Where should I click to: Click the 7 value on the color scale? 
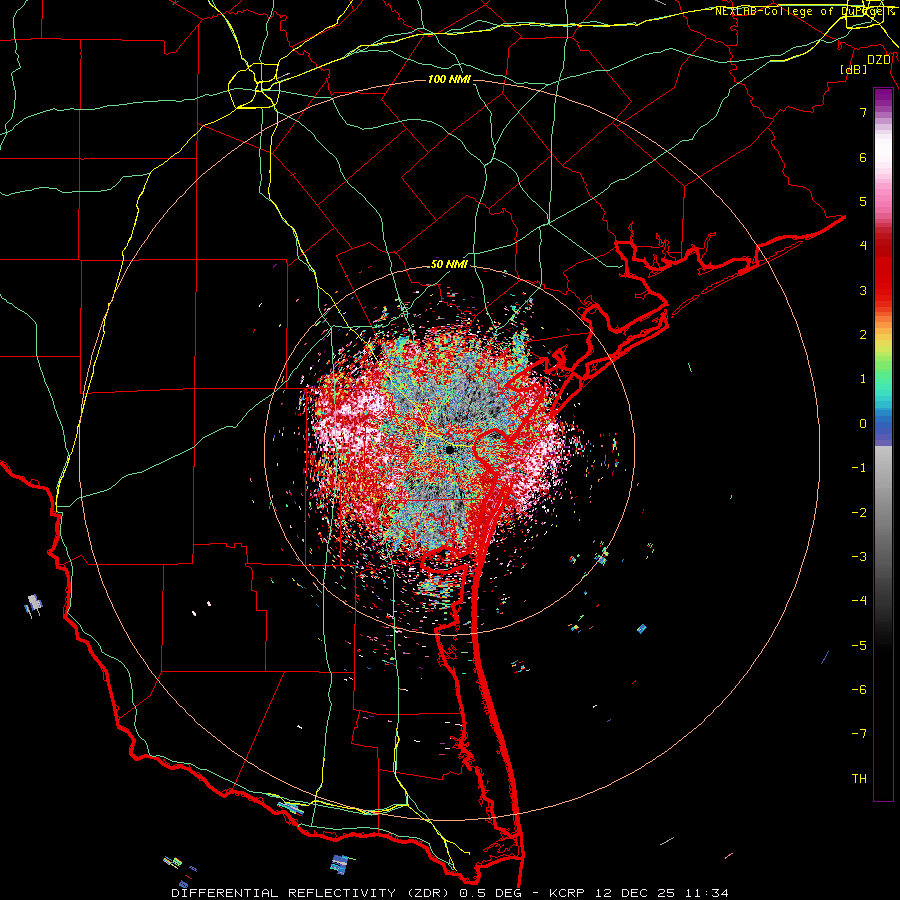[863, 112]
